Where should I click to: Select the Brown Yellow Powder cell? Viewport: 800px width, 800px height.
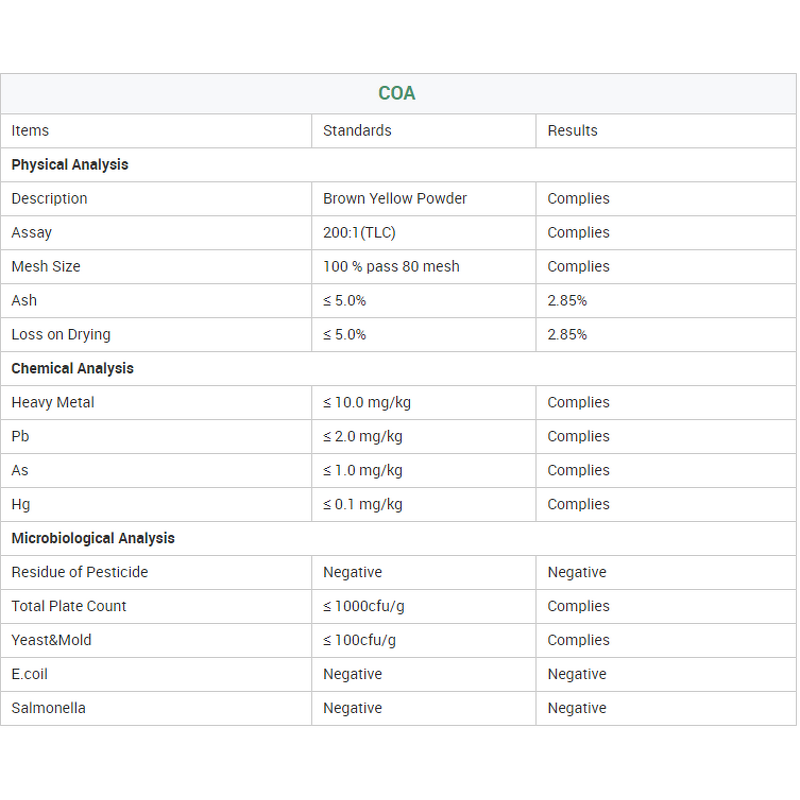395,199
